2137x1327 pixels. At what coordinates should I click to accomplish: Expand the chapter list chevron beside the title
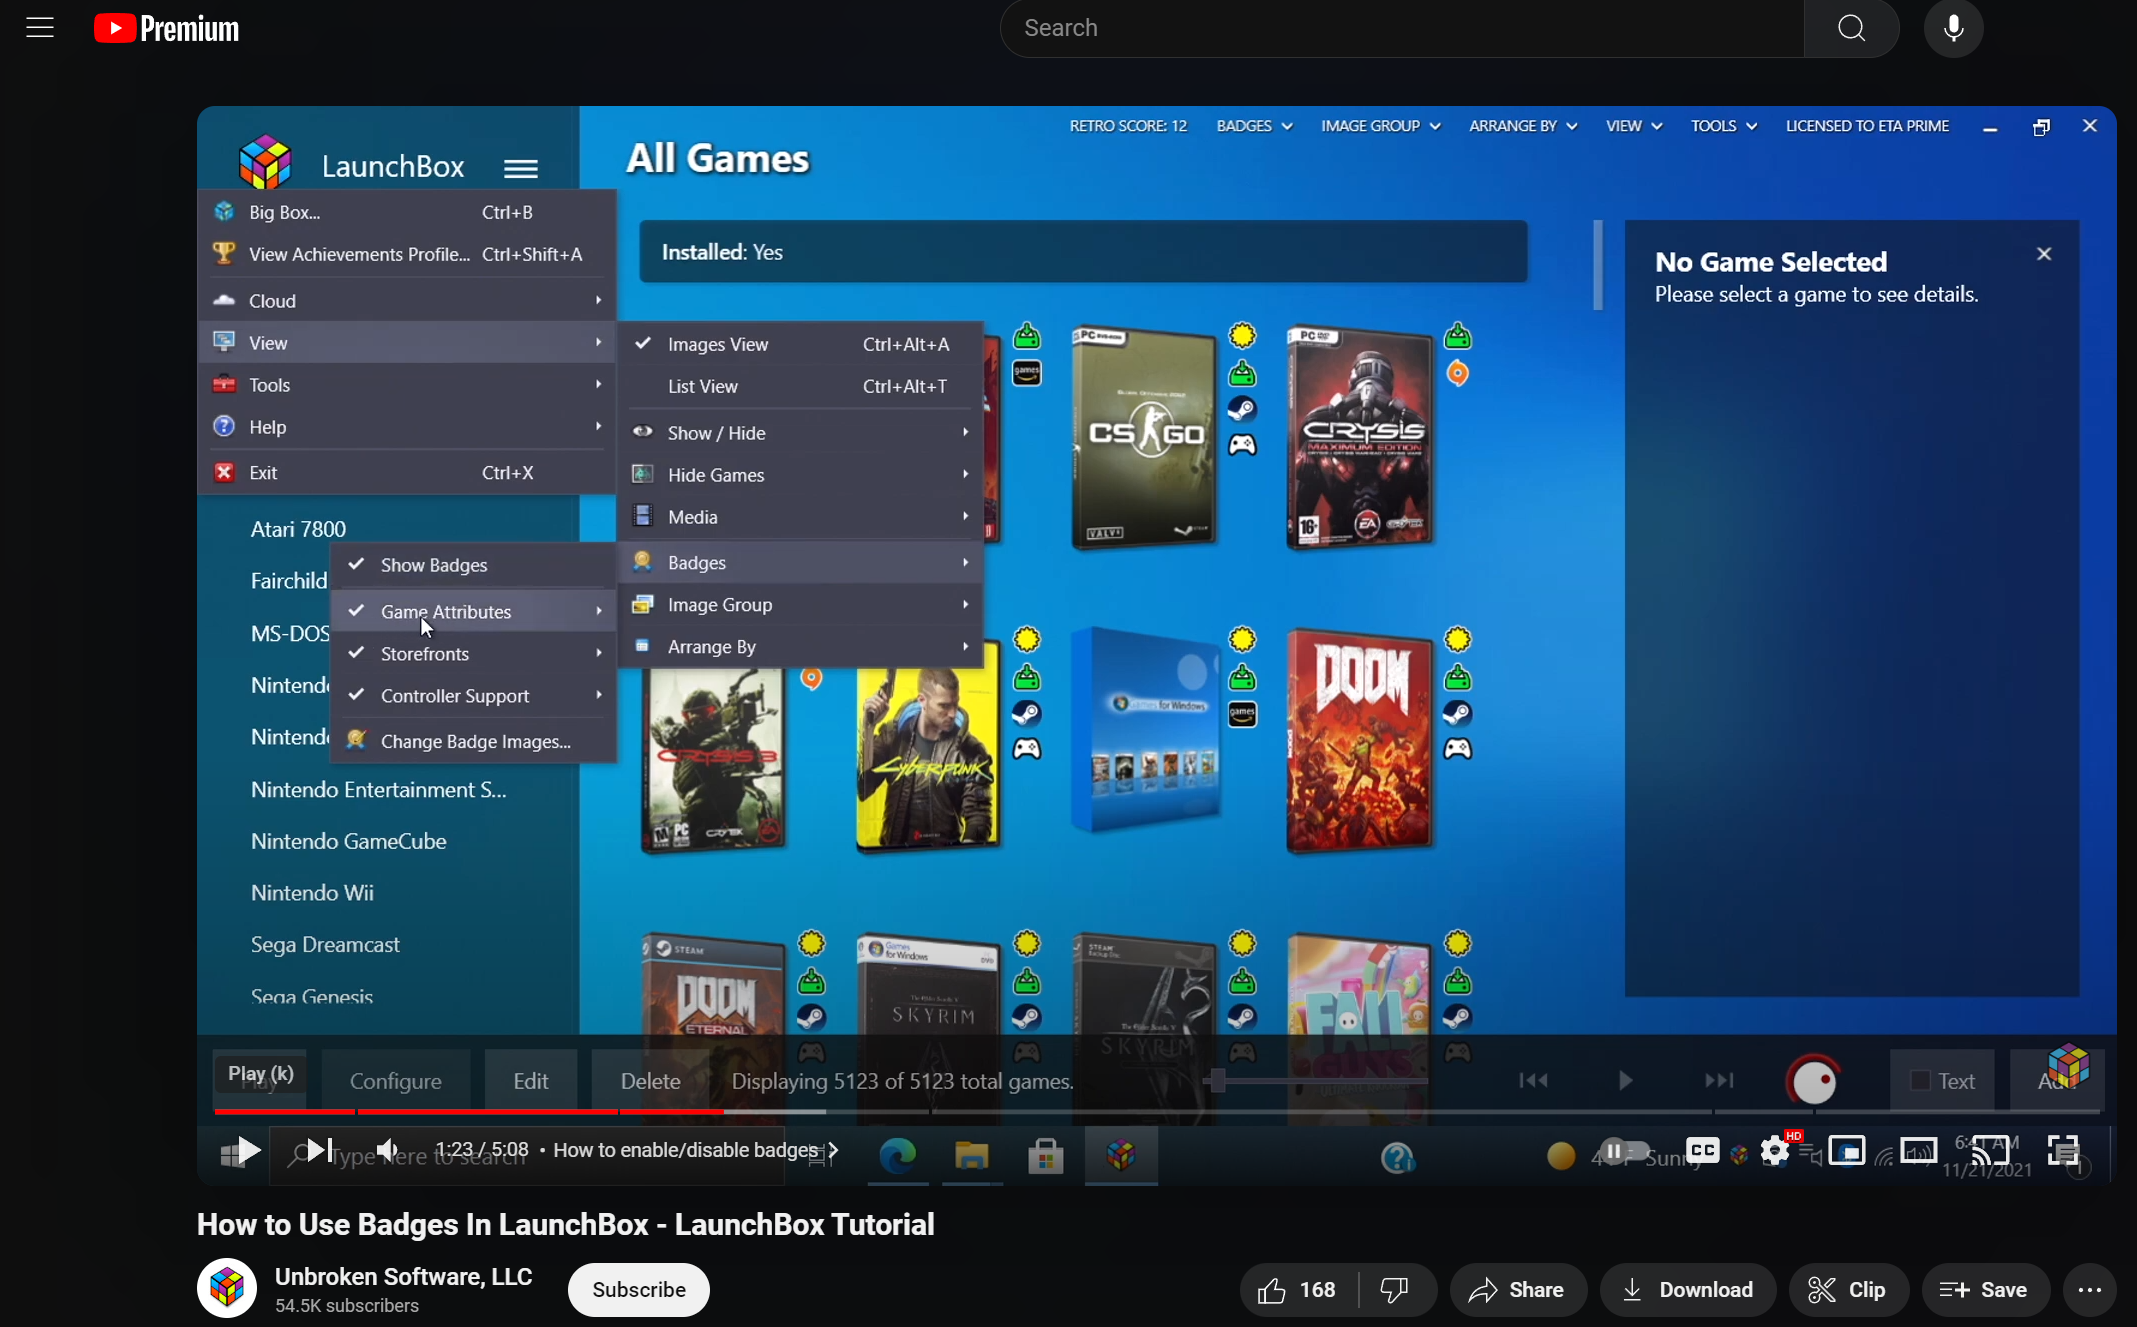[833, 1150]
